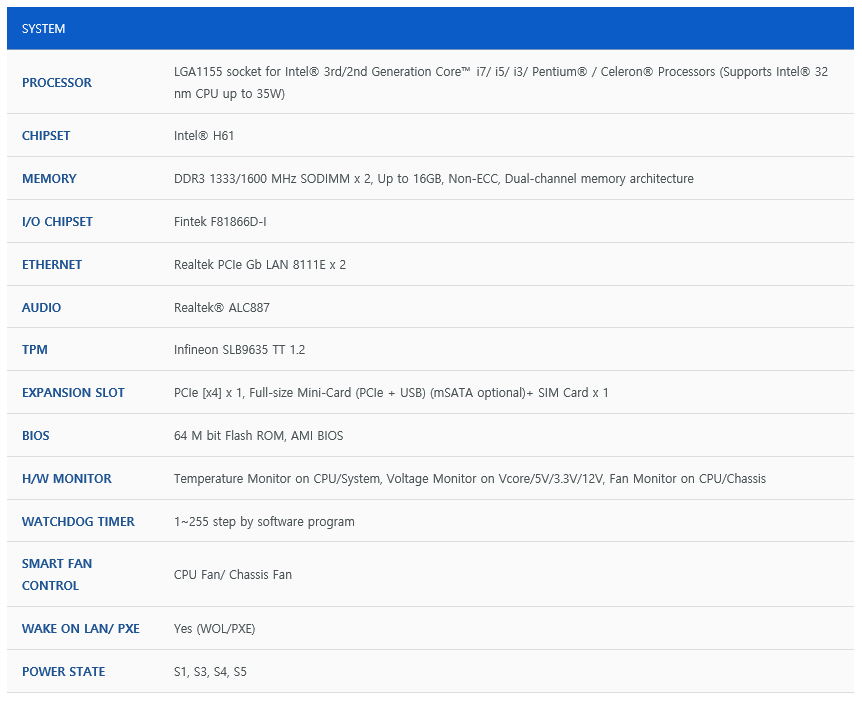
Task: Click the I/O CHIPSET label
Action: 57,222
